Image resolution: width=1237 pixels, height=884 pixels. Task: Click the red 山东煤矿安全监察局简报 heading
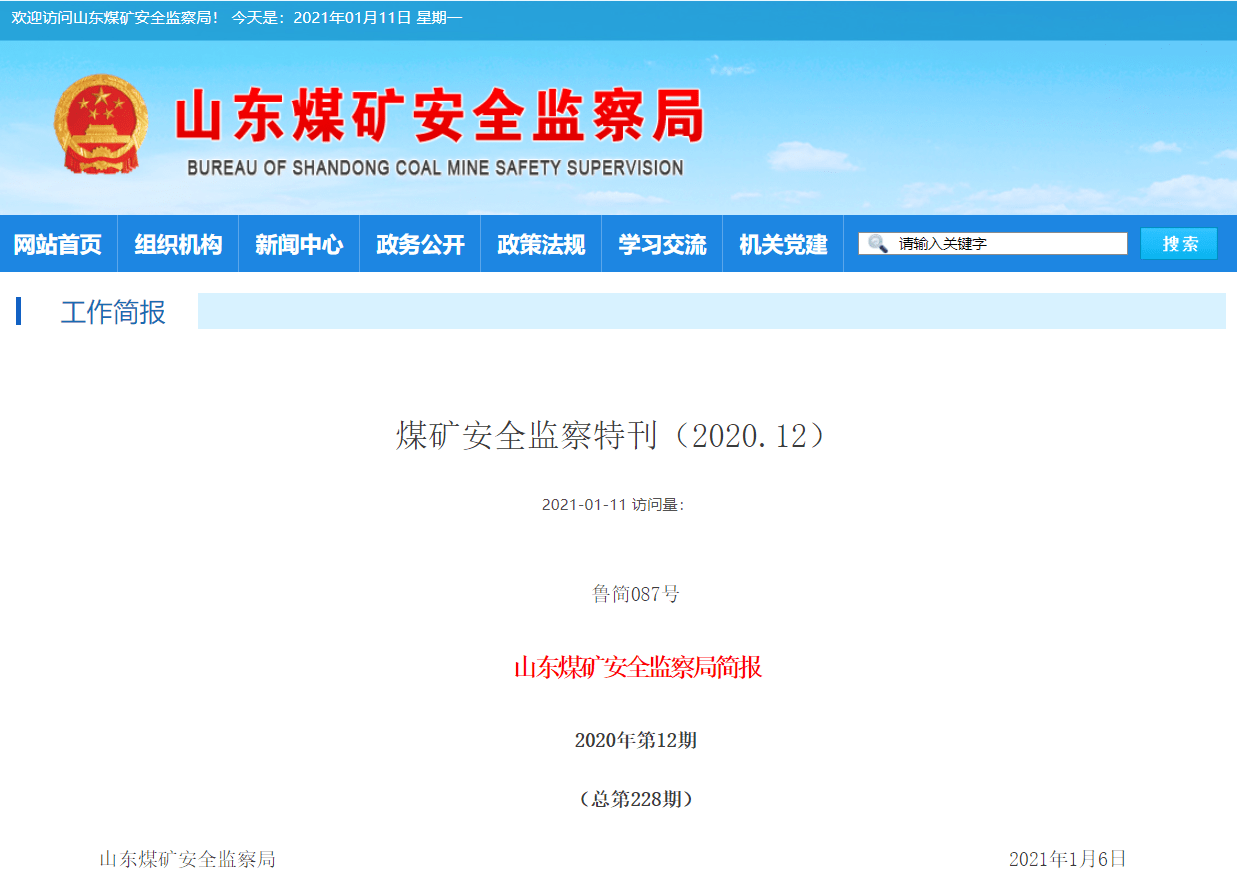pos(638,667)
